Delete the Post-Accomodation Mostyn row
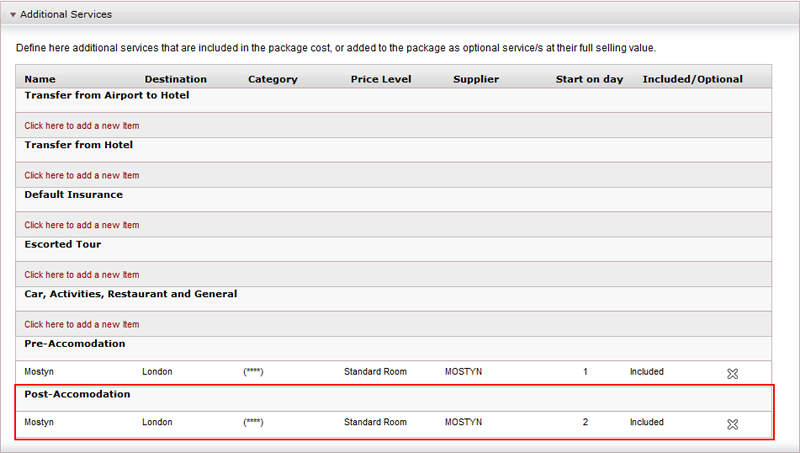The height and width of the screenshot is (453, 800). pos(732,424)
